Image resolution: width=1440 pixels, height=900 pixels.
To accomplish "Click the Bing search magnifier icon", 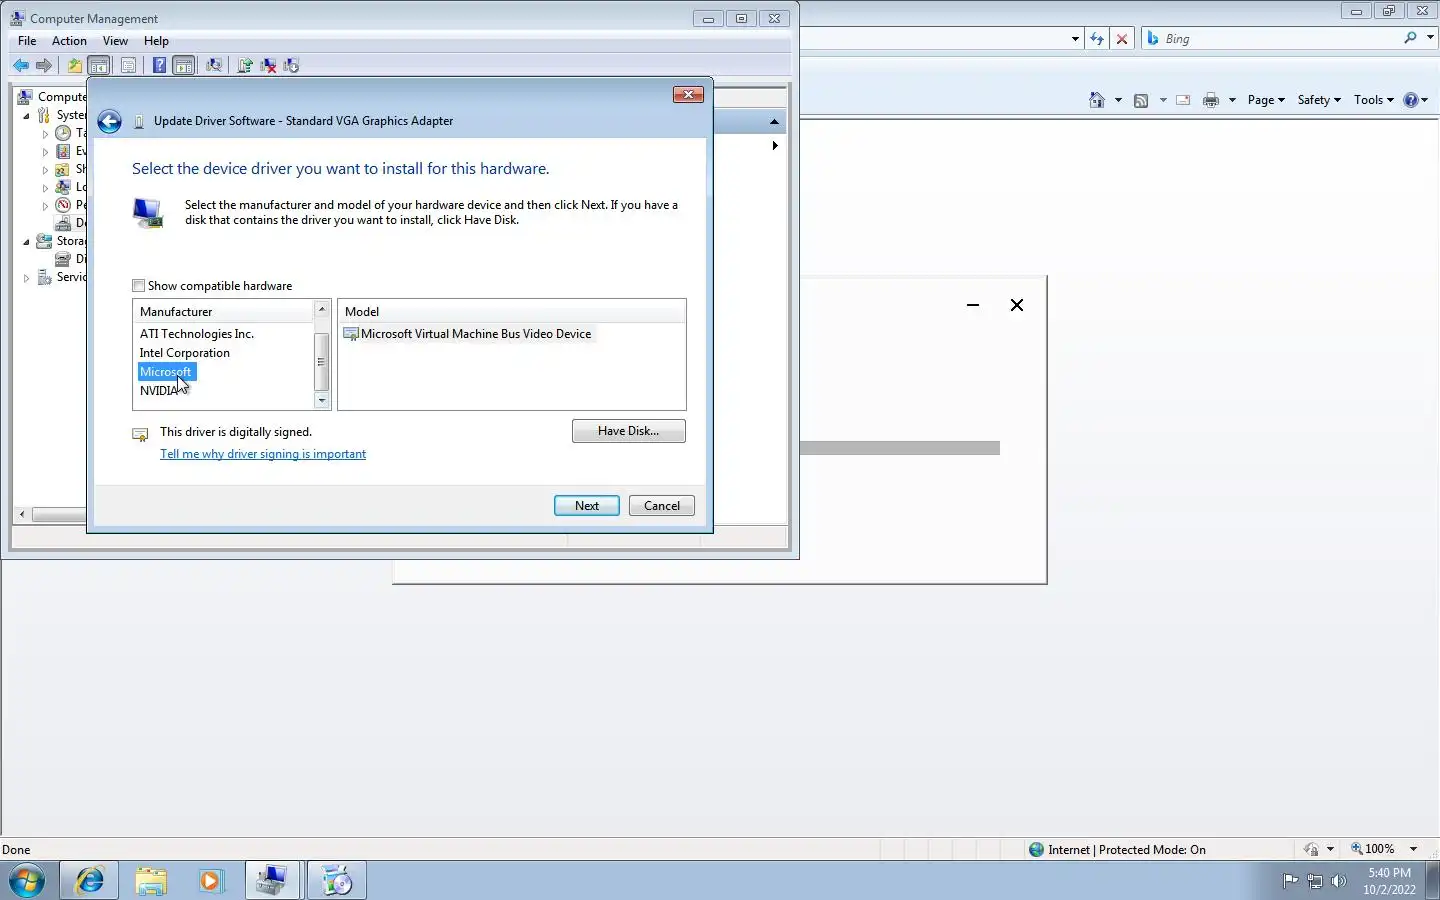I will pos(1410,38).
